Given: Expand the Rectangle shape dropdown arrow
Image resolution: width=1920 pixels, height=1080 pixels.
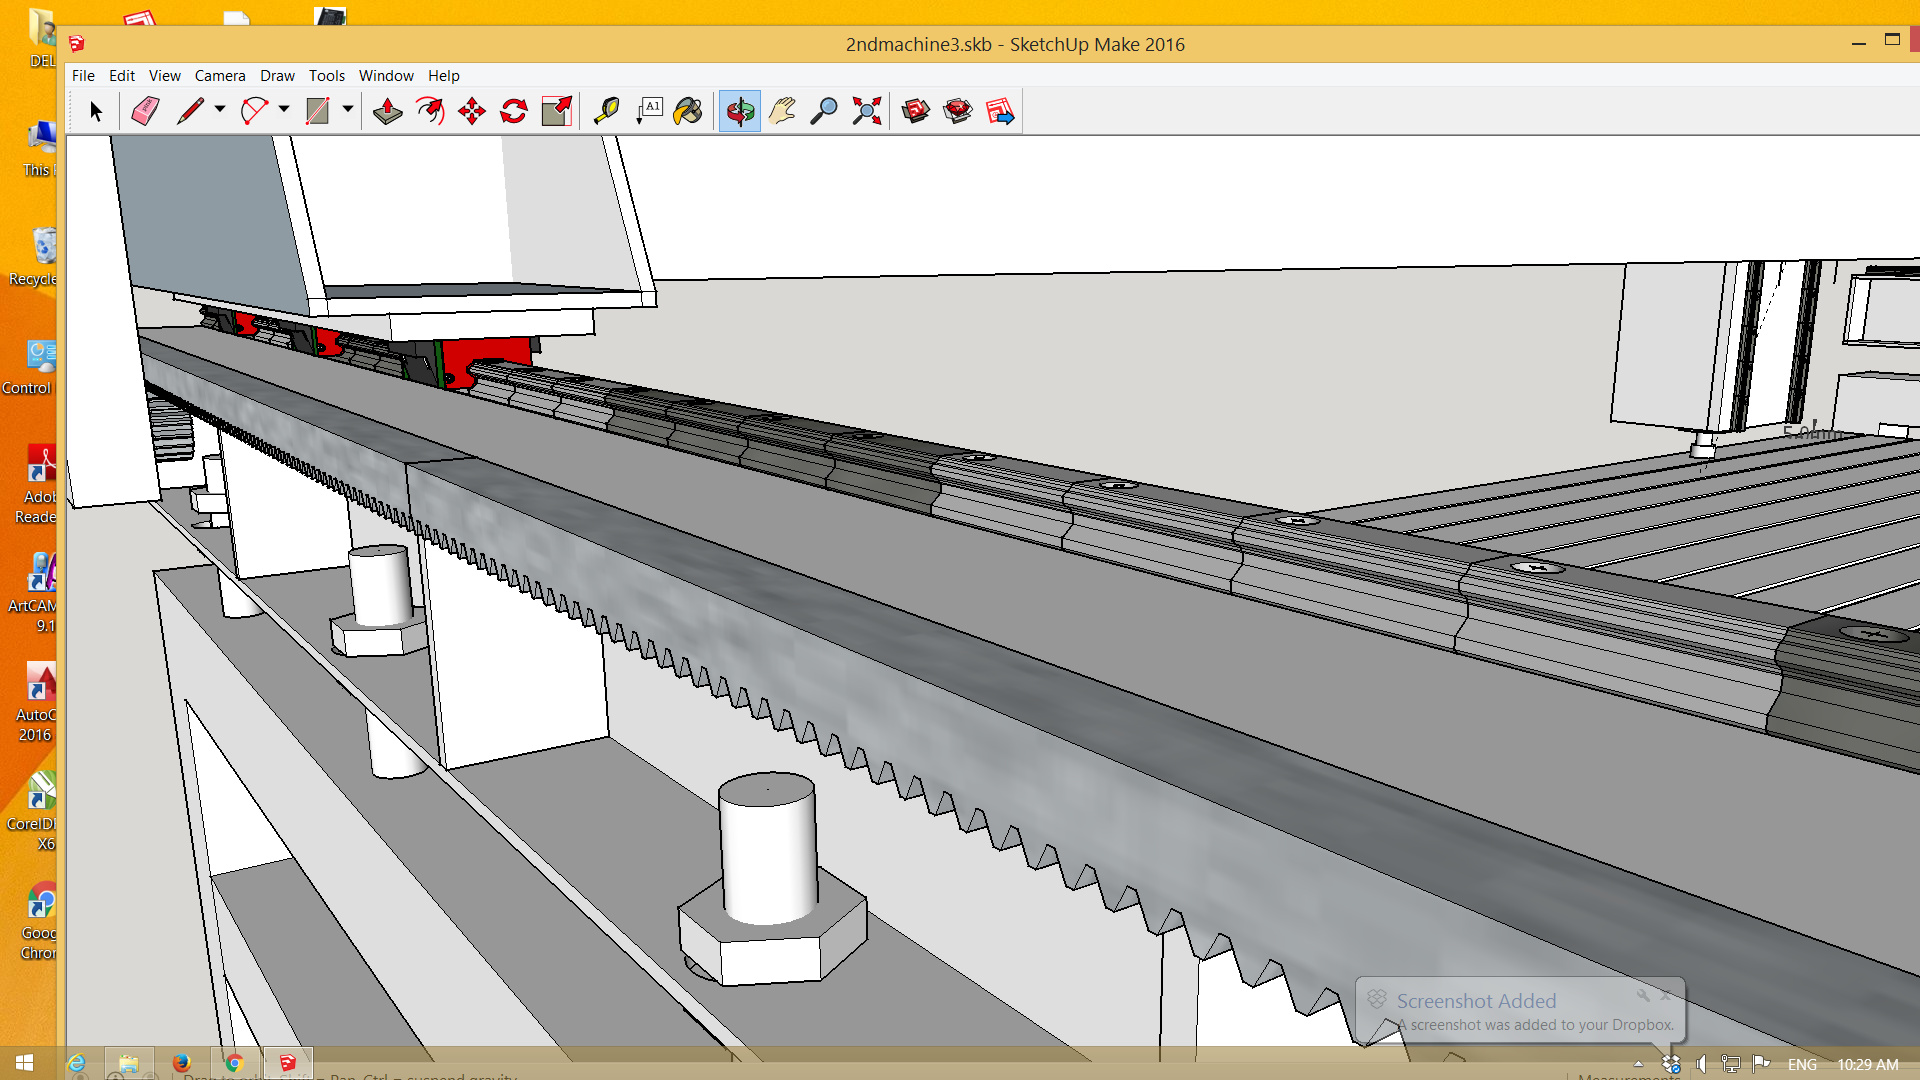Looking at the screenshot, I should [x=348, y=109].
